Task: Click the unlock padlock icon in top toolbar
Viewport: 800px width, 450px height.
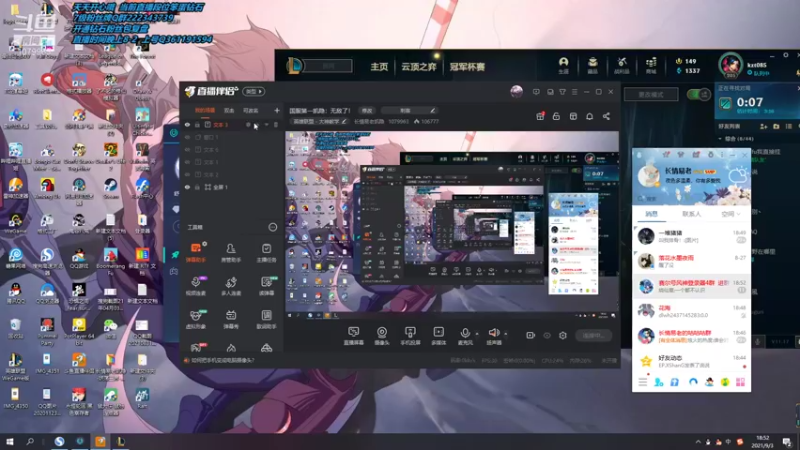Action: (556, 116)
